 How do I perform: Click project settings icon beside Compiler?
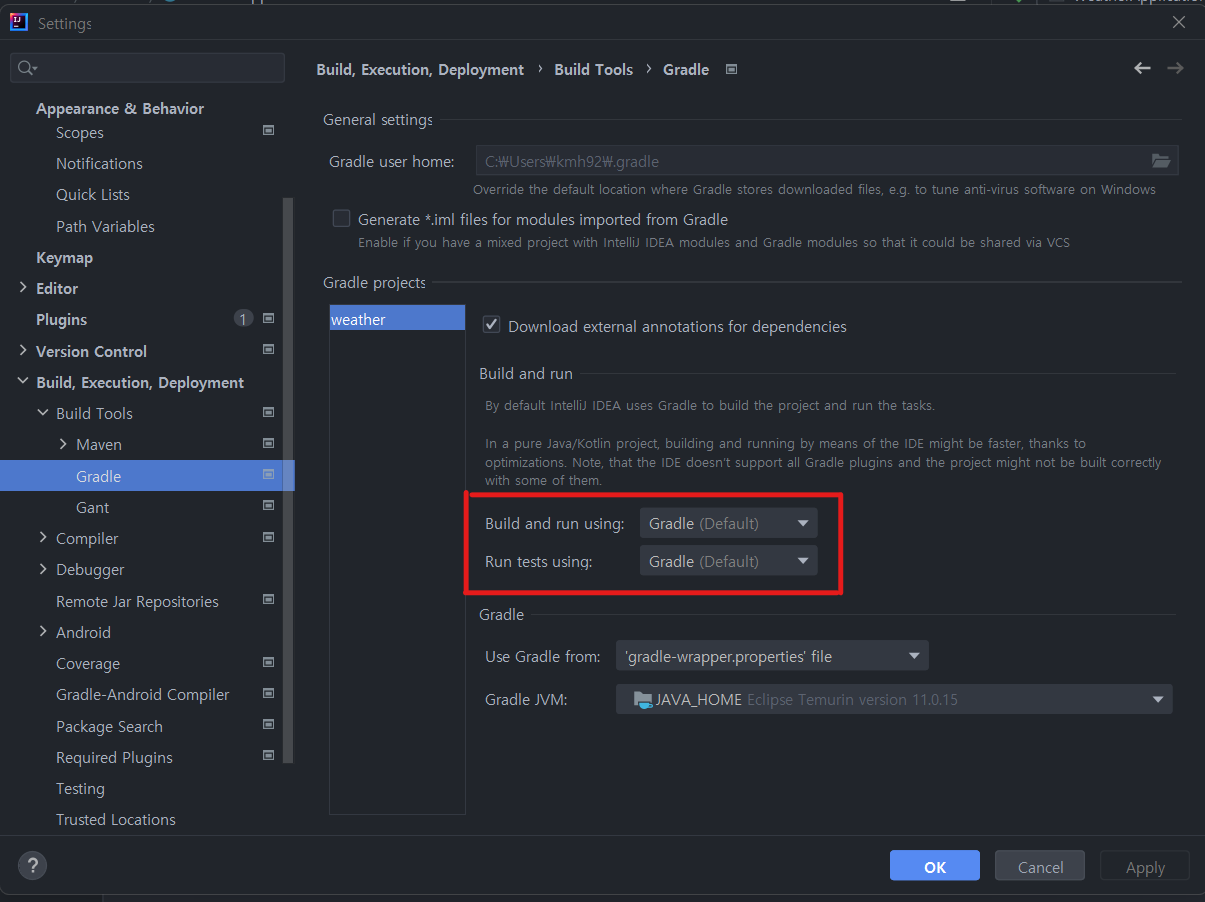268,537
